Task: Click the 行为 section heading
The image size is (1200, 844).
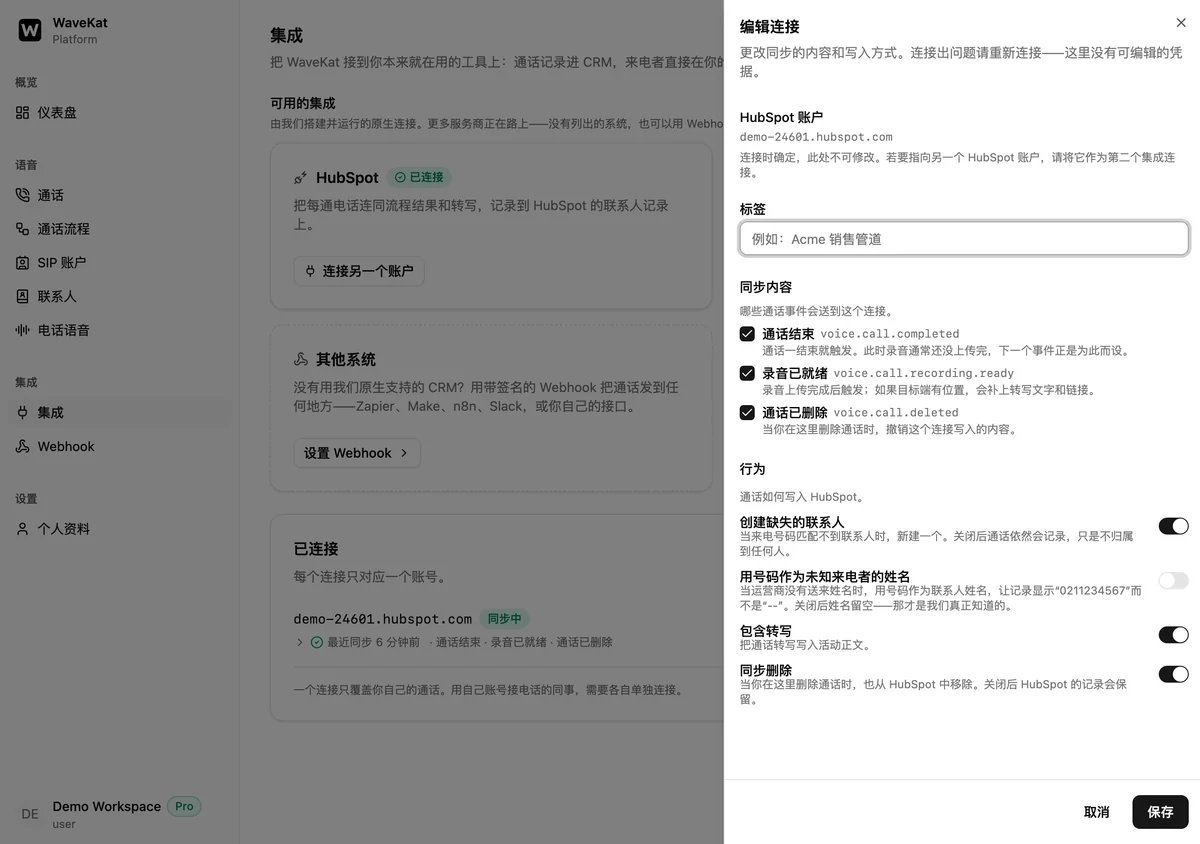Action: click(753, 469)
